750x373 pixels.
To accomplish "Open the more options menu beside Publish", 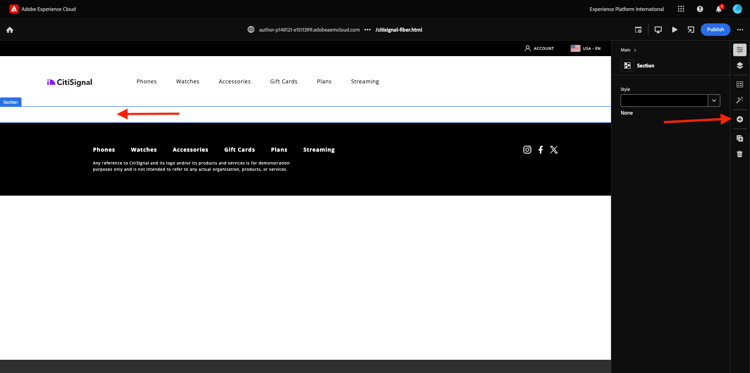I will coord(740,30).
